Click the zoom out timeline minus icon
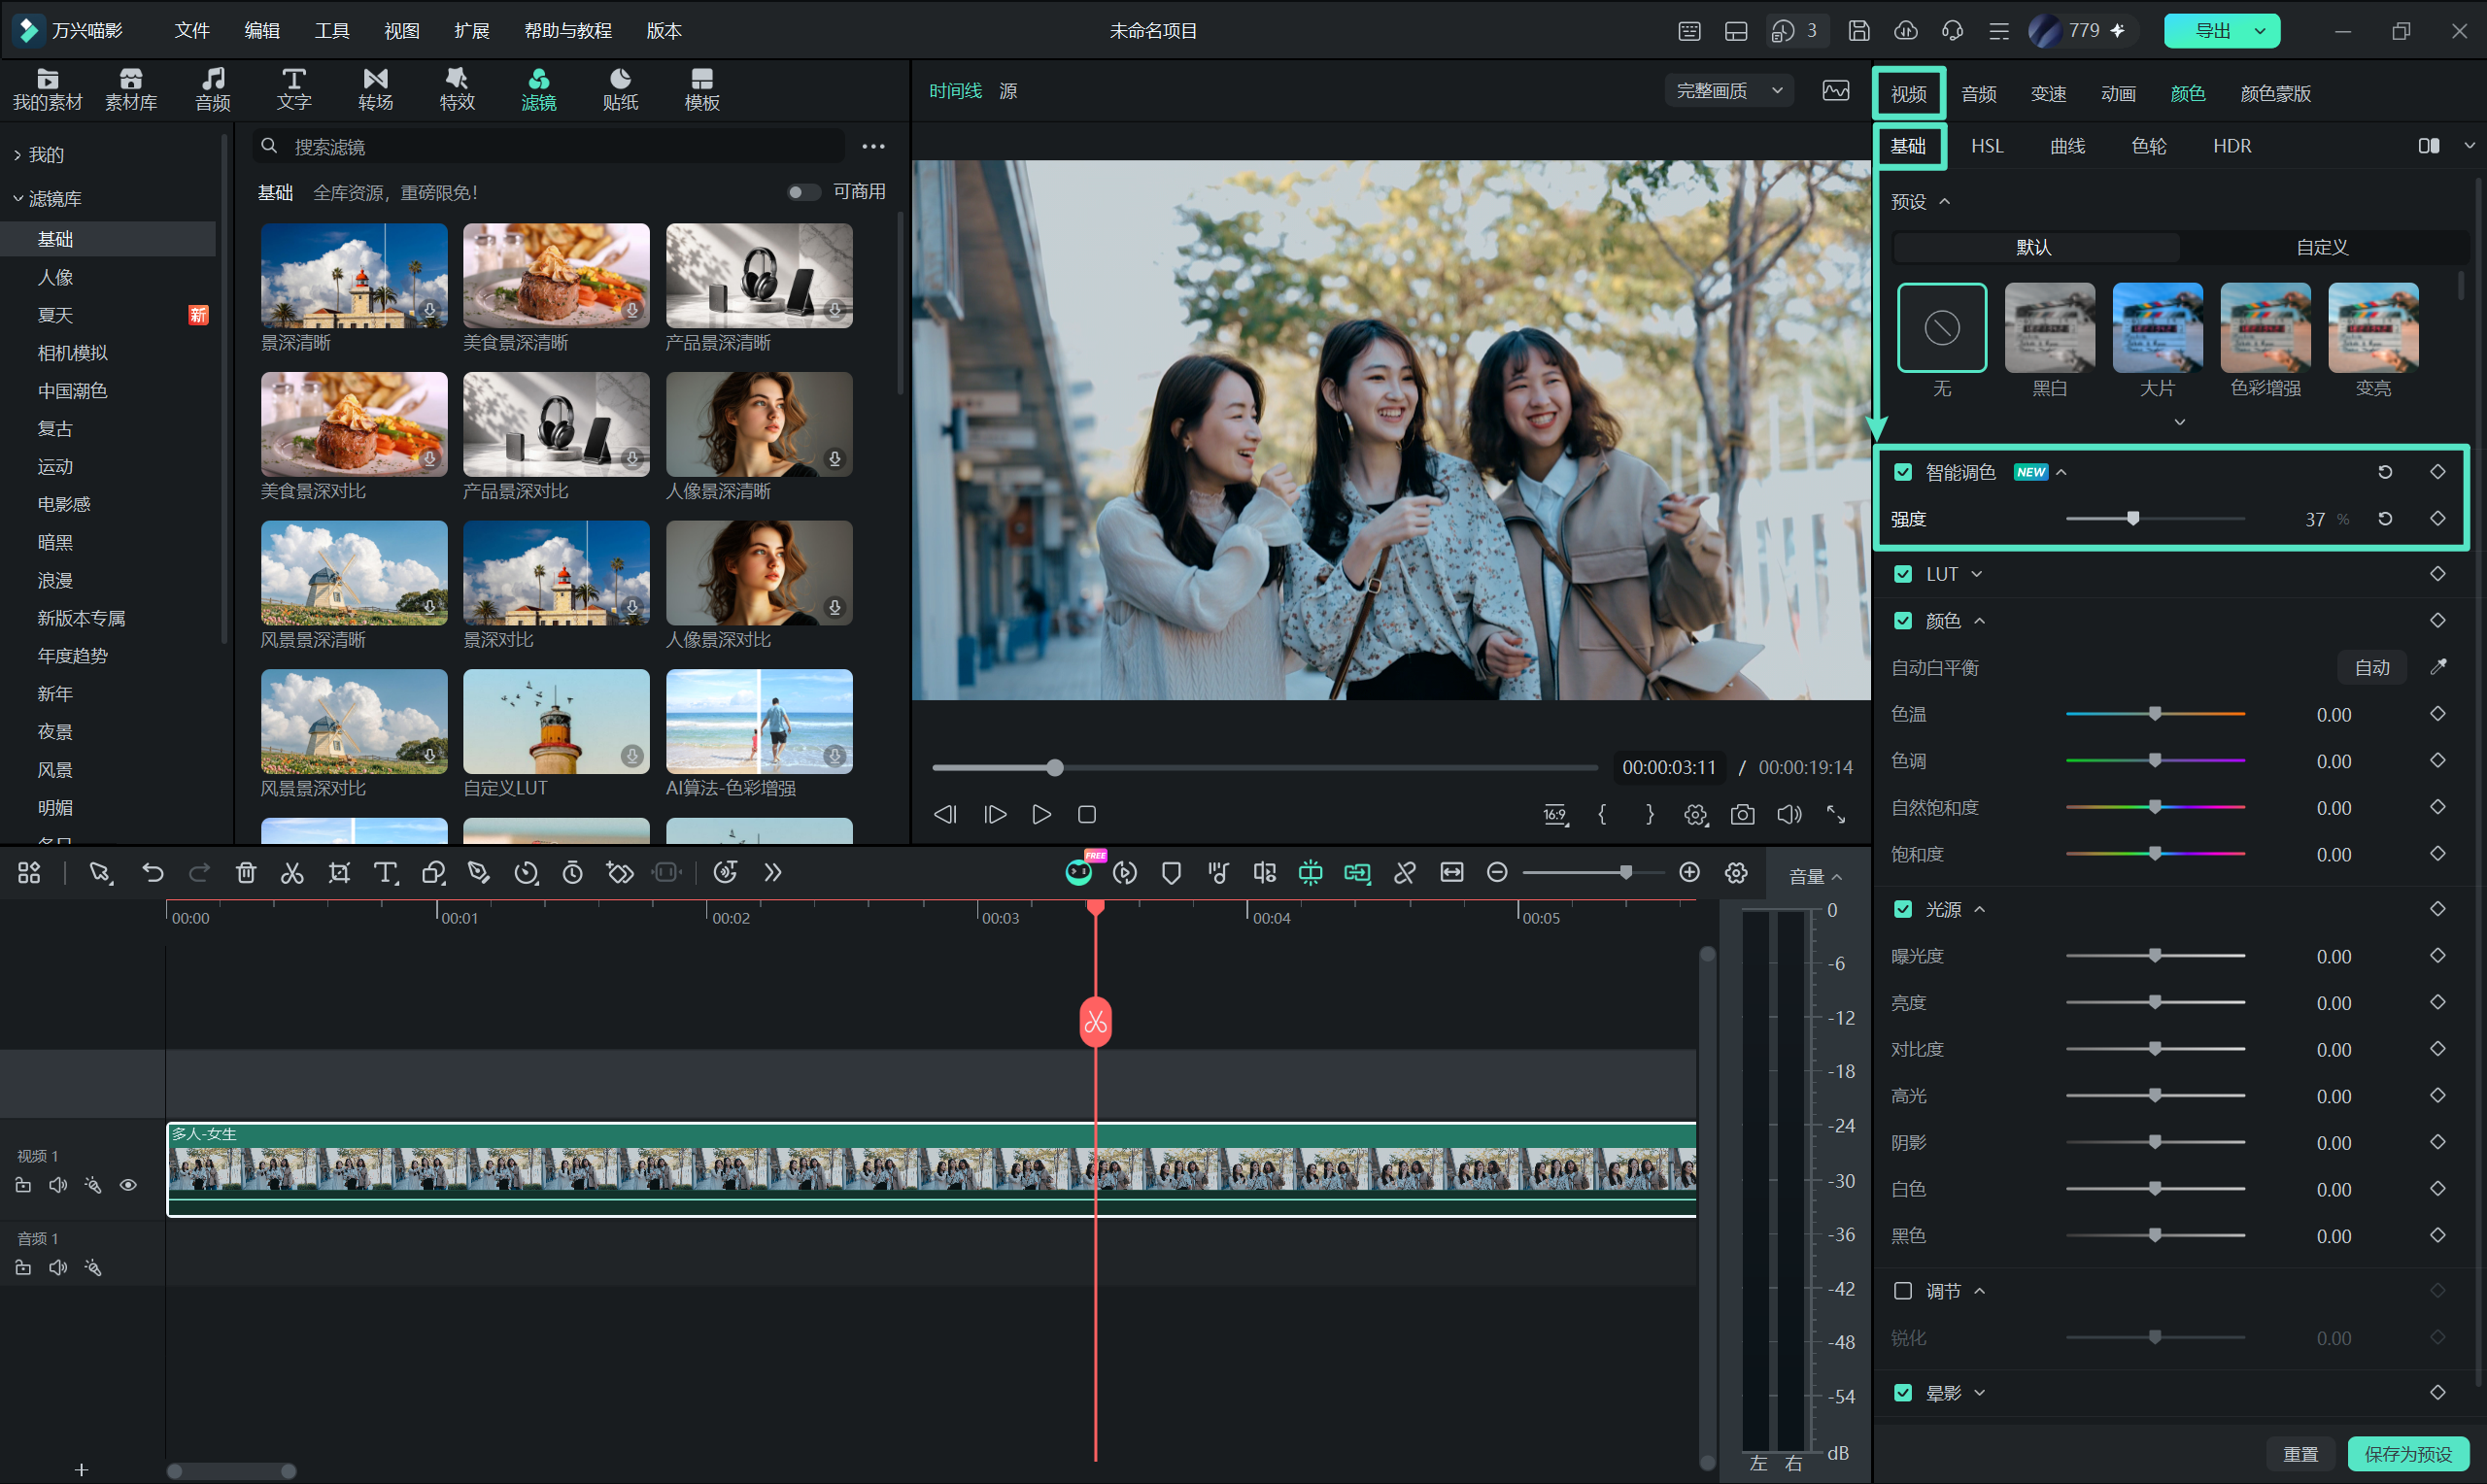This screenshot has height=1484, width=2487. coord(1497,873)
